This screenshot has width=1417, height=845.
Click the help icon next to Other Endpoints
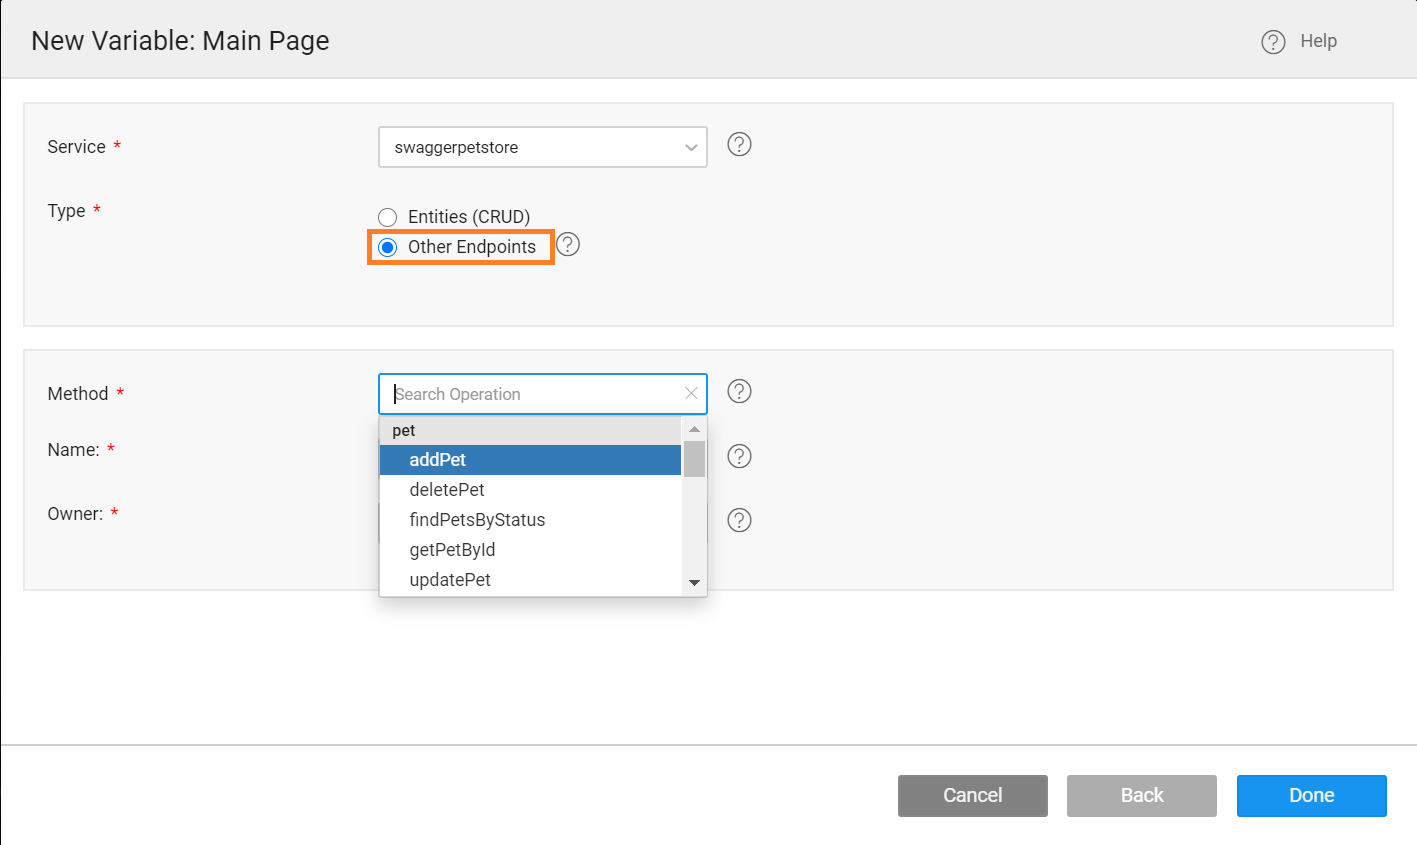click(x=567, y=243)
